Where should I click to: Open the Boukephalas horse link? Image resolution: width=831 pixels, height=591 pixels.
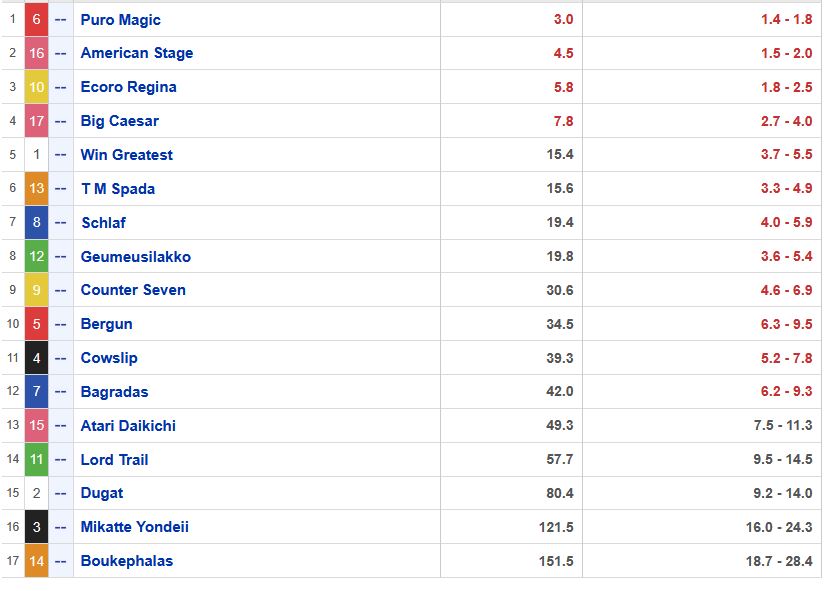click(127, 561)
